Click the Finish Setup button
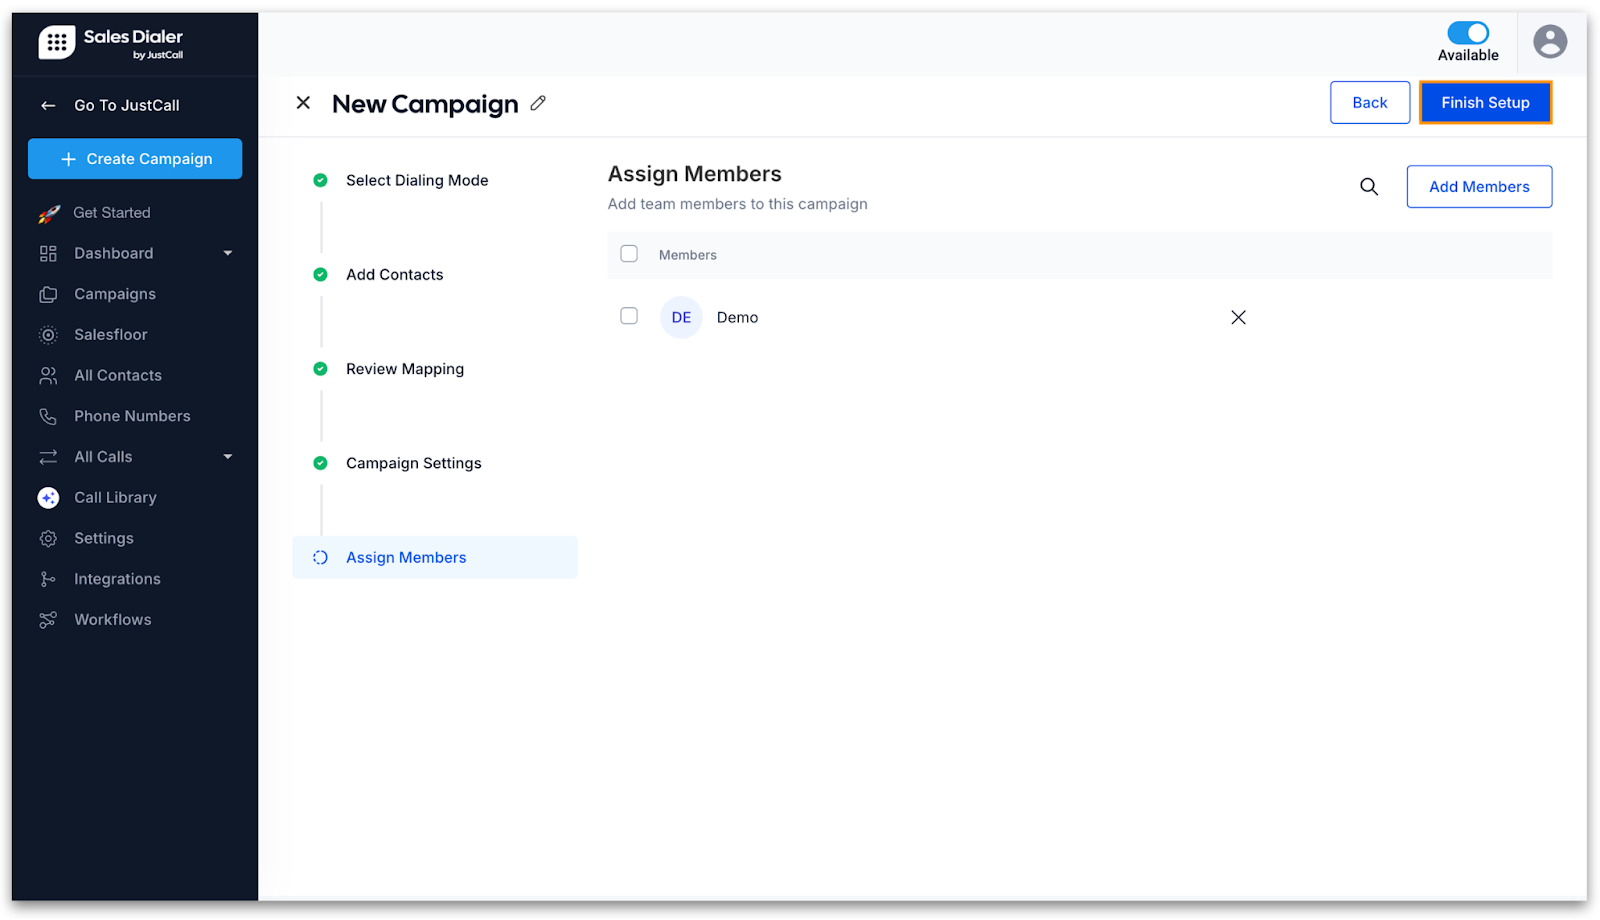Viewport: 1600px width, 920px height. 1485,103
